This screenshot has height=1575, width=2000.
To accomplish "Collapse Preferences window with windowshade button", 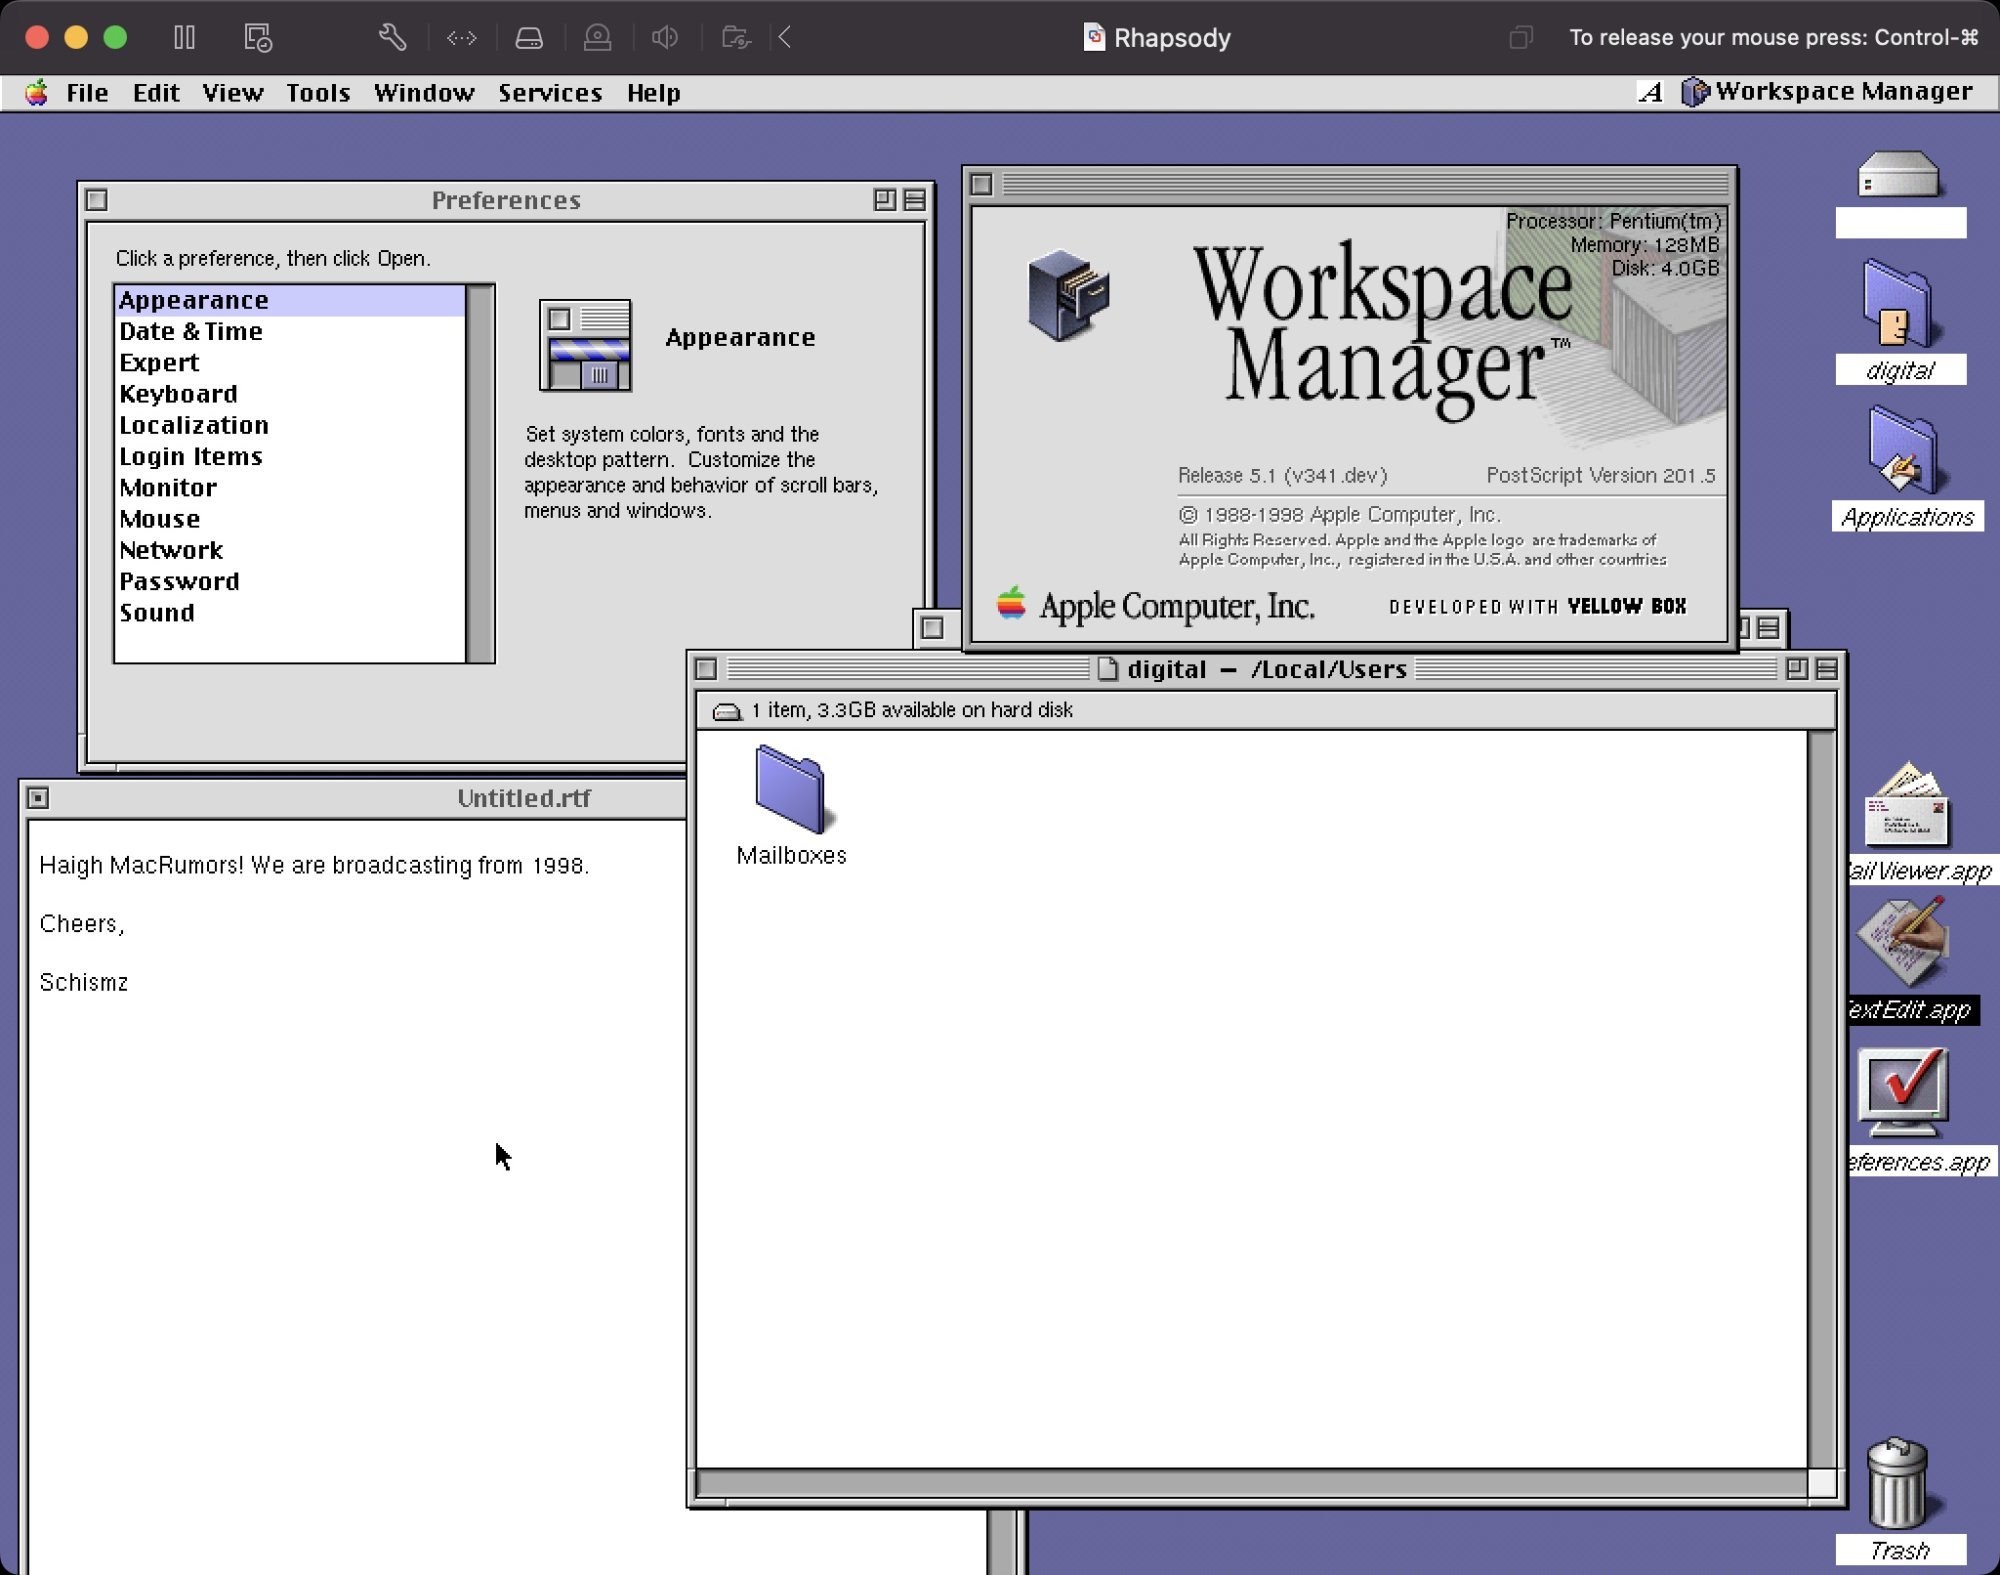I will pyautogui.click(x=914, y=200).
